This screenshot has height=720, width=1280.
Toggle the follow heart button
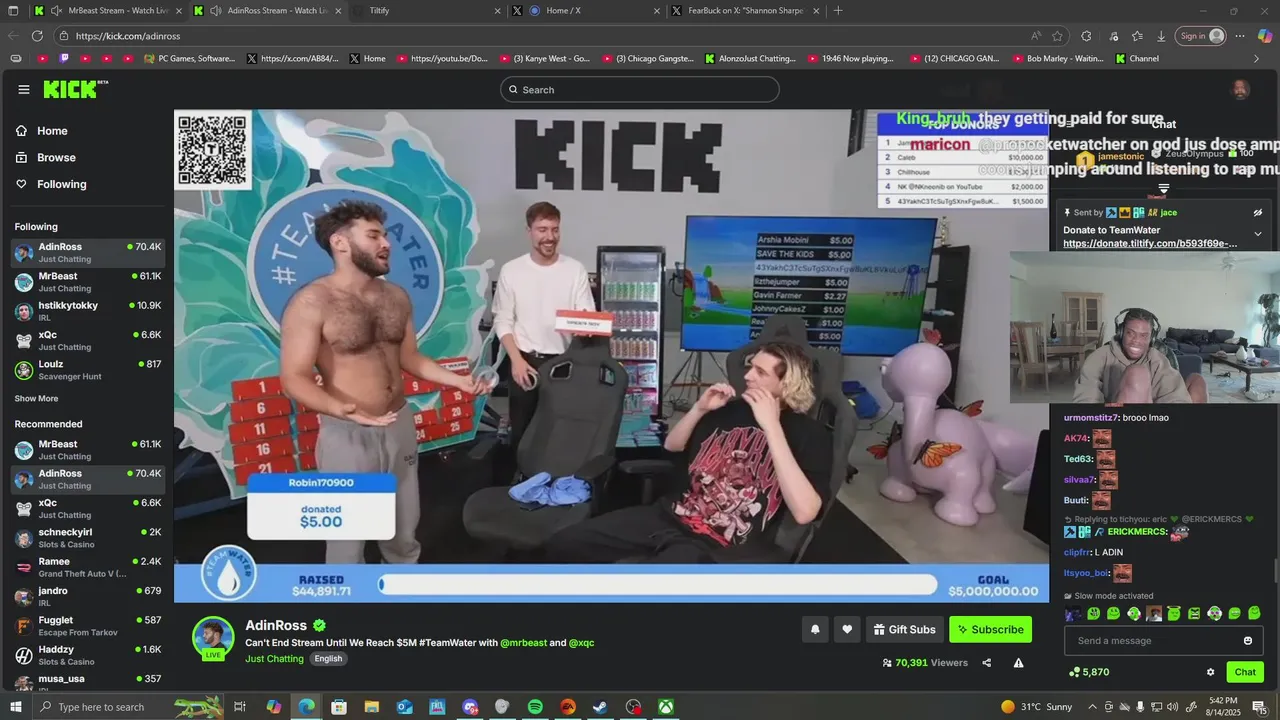pyautogui.click(x=847, y=630)
